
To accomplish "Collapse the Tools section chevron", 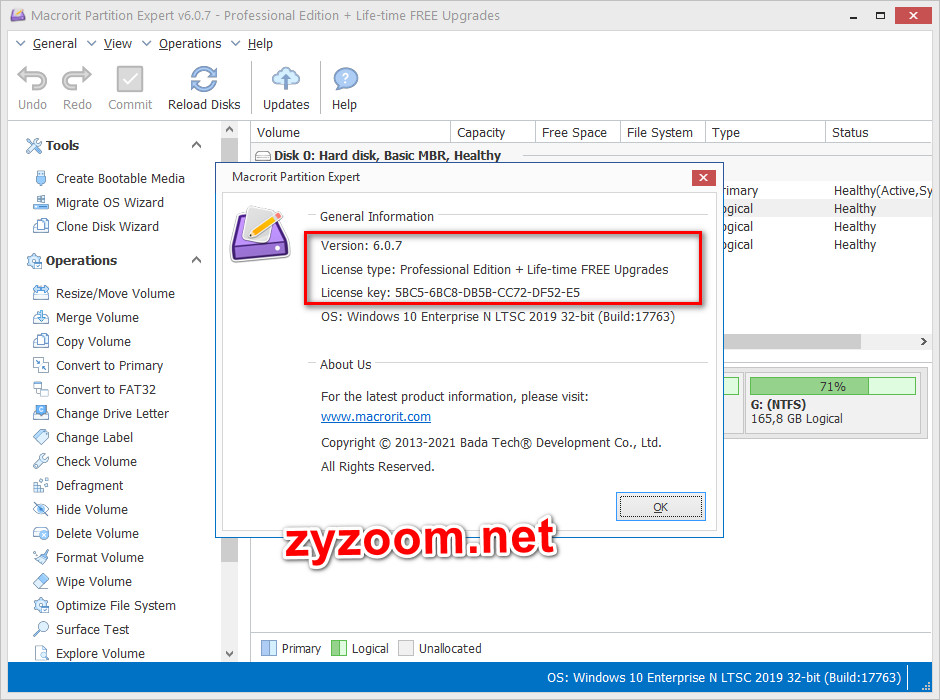I will pos(196,145).
